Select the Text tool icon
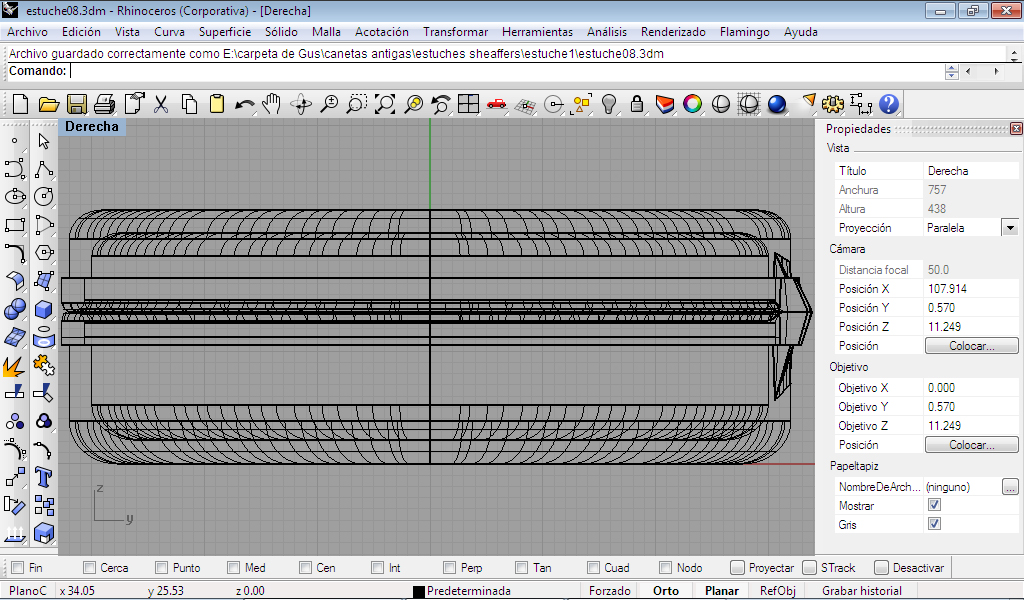Viewport: 1024px width, 600px height. [x=43, y=476]
